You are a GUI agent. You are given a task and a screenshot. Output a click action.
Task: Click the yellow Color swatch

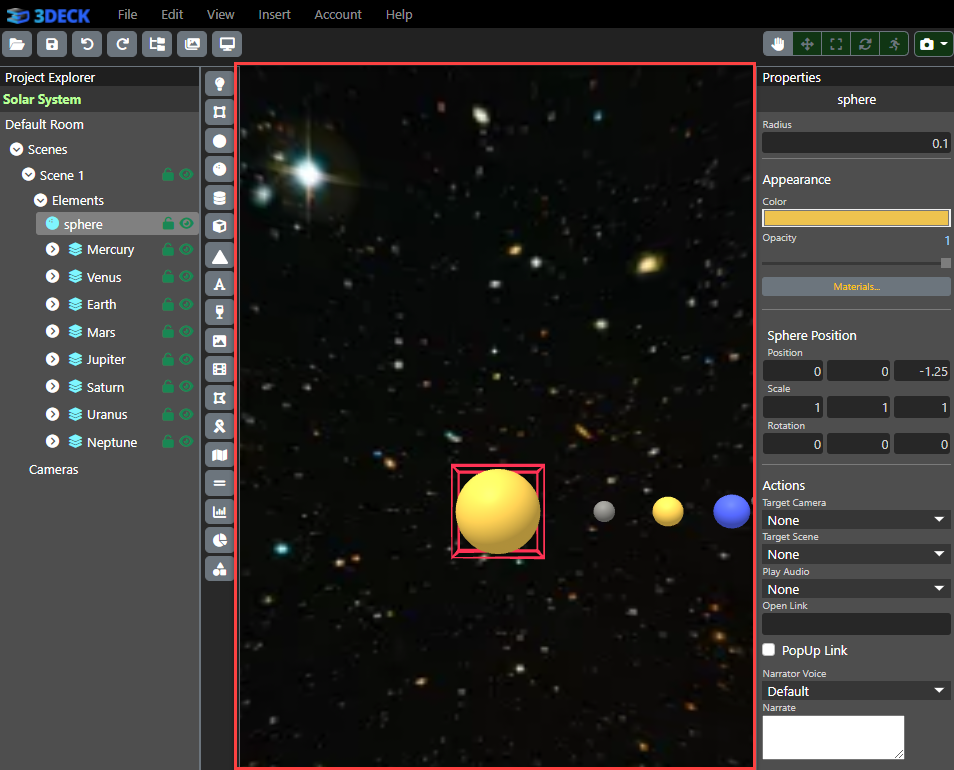pos(856,218)
